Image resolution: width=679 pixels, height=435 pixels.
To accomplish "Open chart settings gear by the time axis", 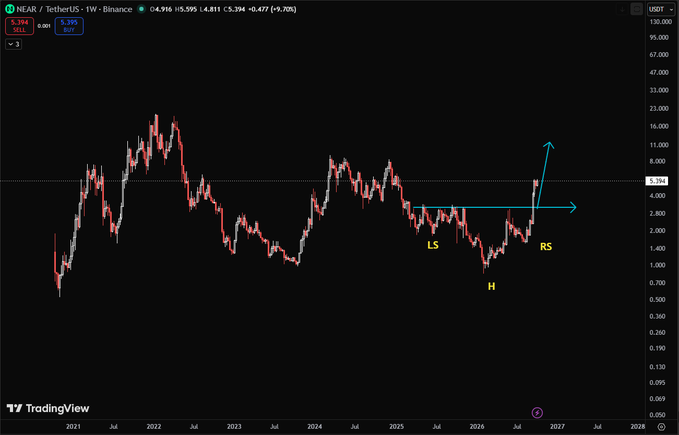I will click(661, 427).
